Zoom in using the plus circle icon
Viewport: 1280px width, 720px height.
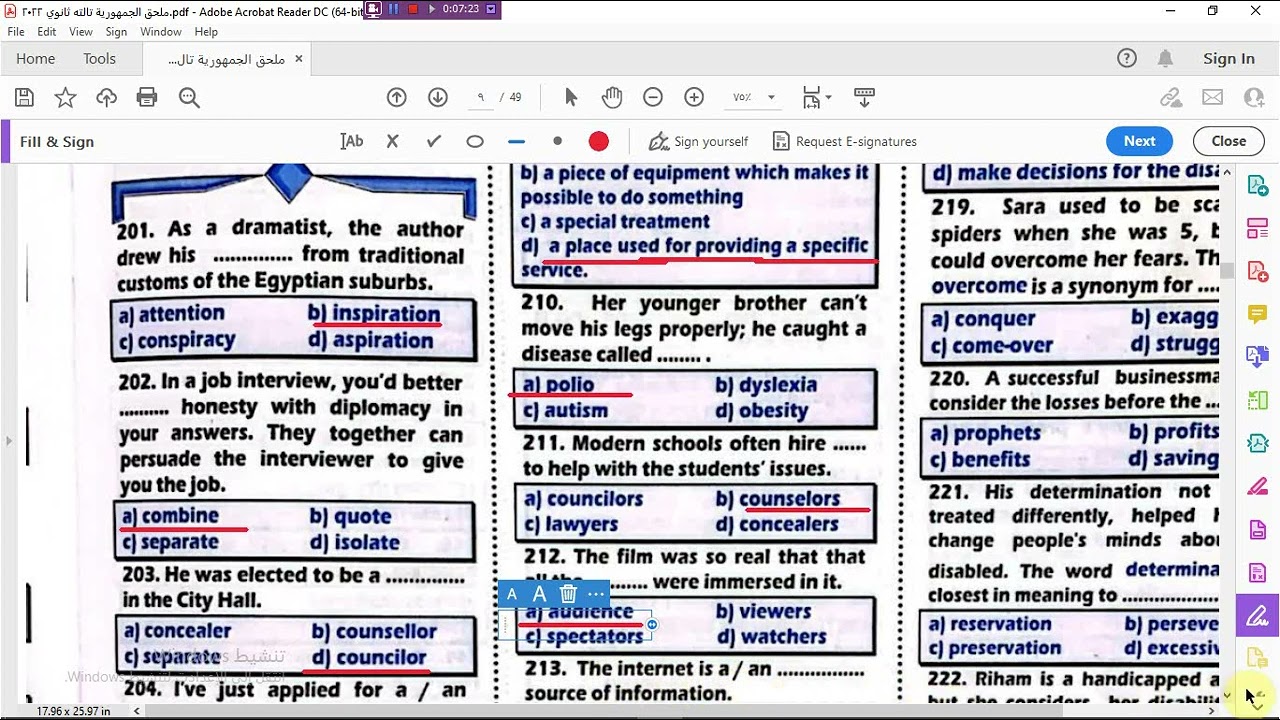[694, 97]
